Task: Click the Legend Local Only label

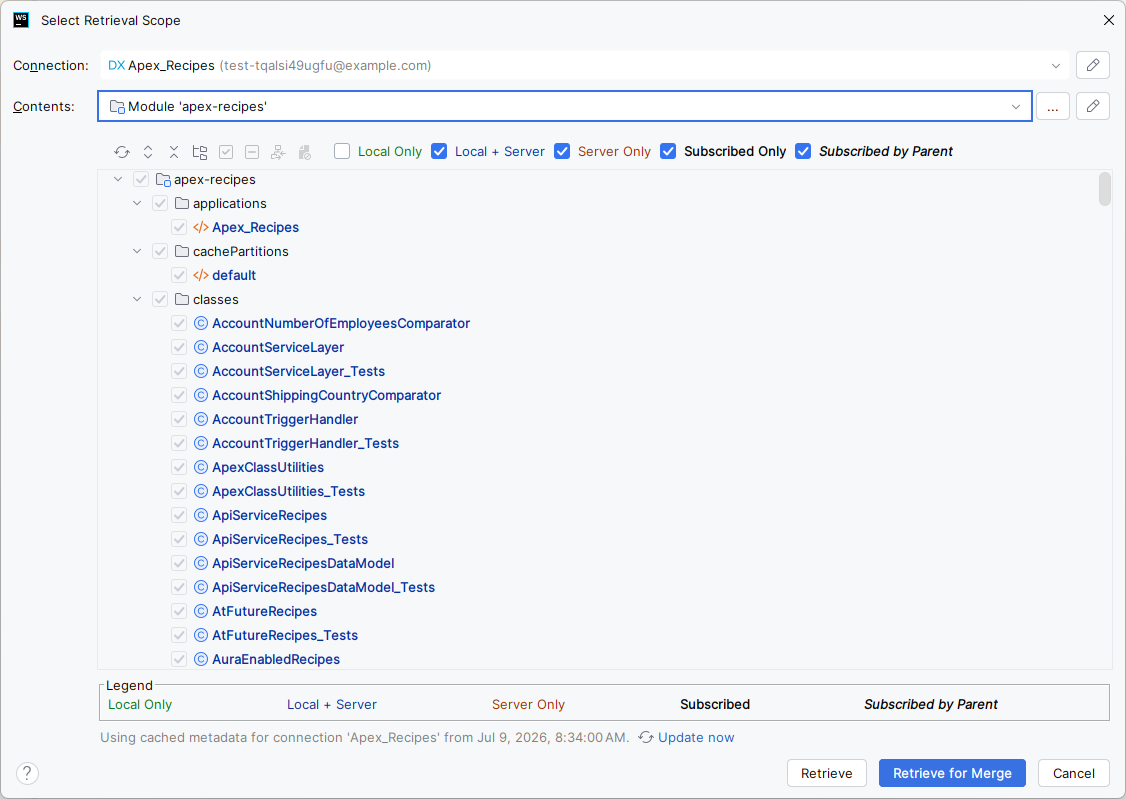Action: [140, 704]
